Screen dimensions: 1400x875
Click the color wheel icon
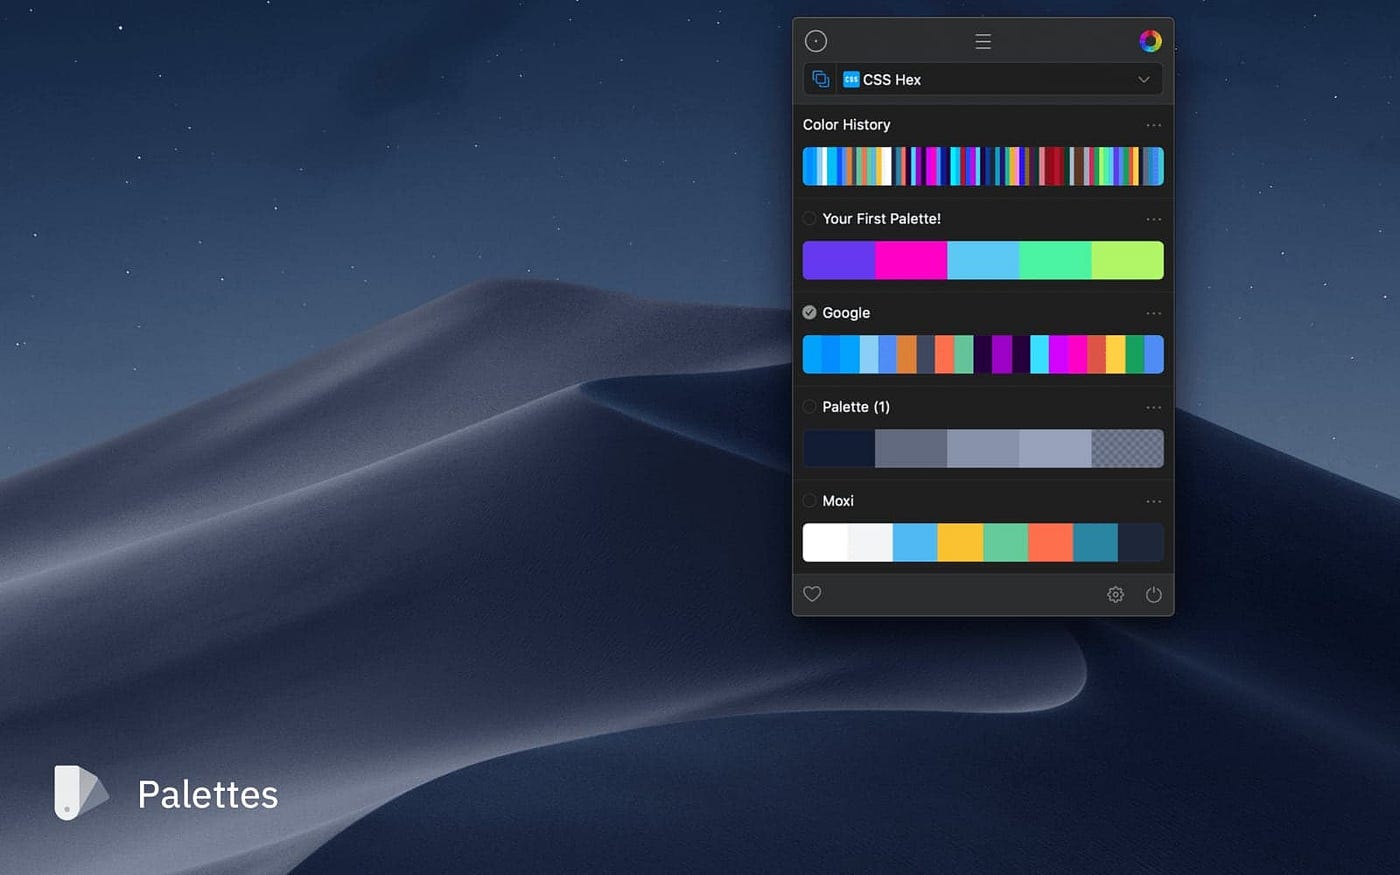coord(1151,41)
